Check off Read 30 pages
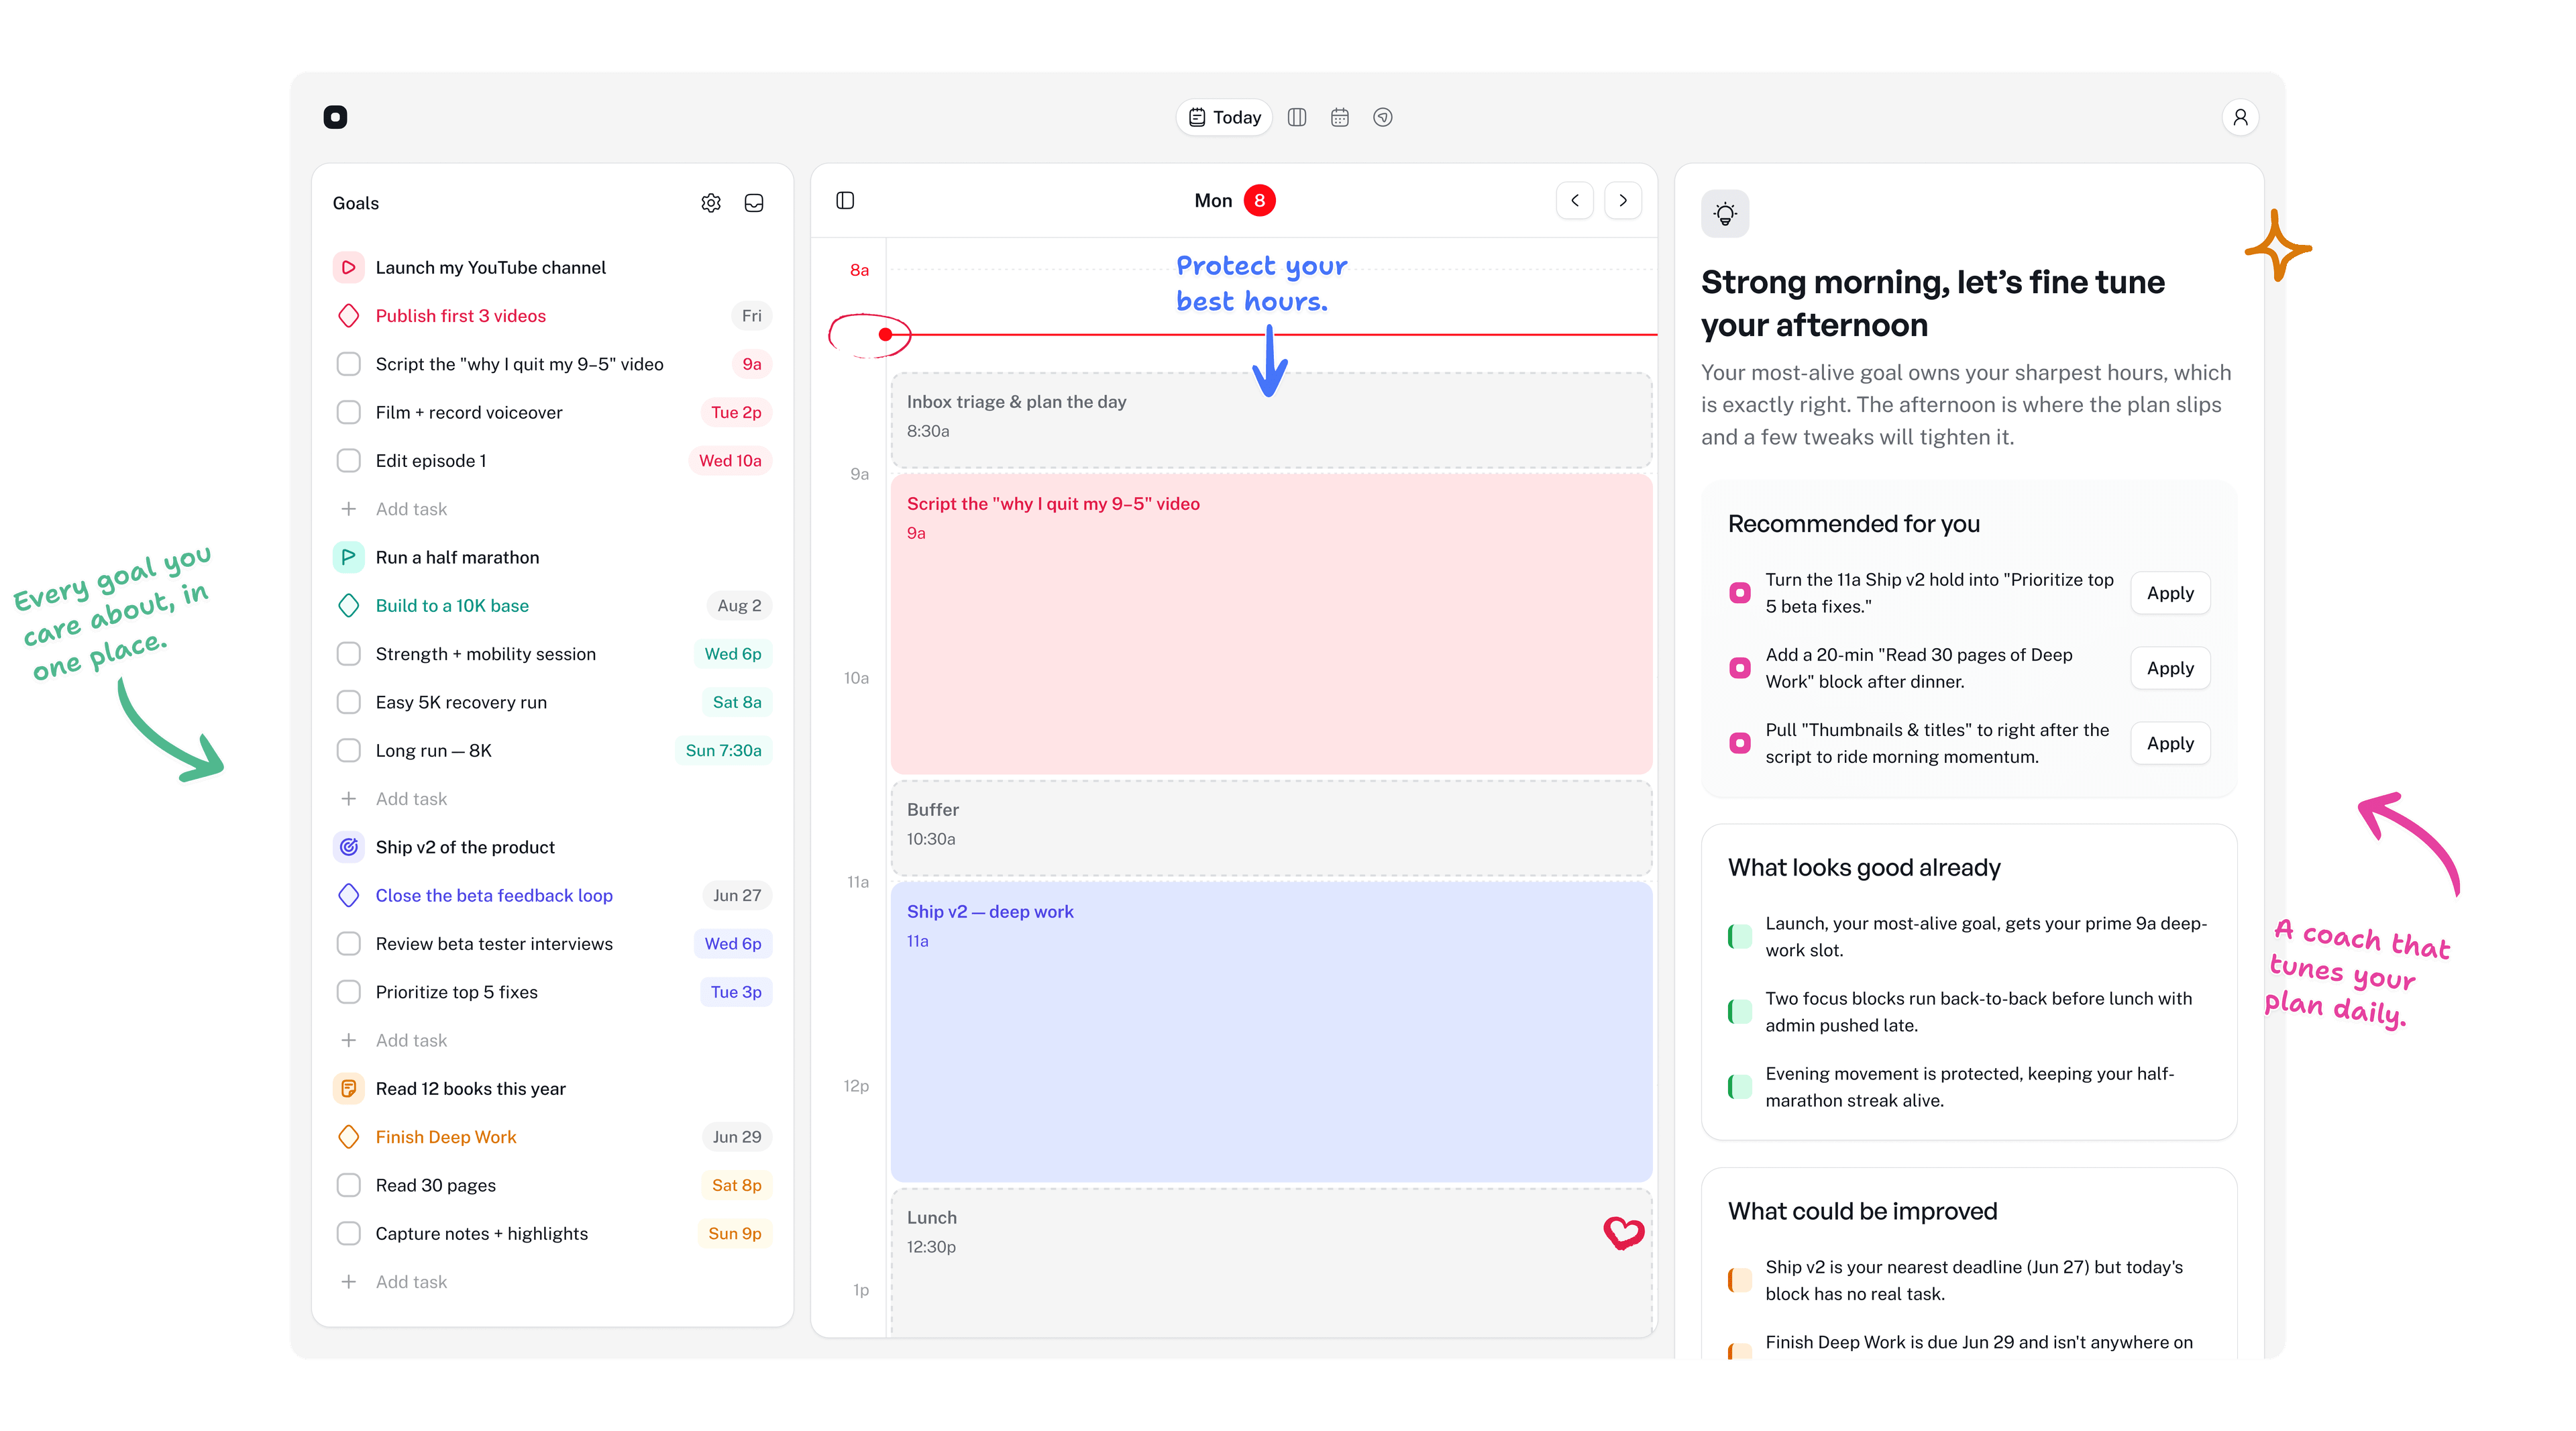Viewport: 2576px width, 1431px height. [348, 1185]
